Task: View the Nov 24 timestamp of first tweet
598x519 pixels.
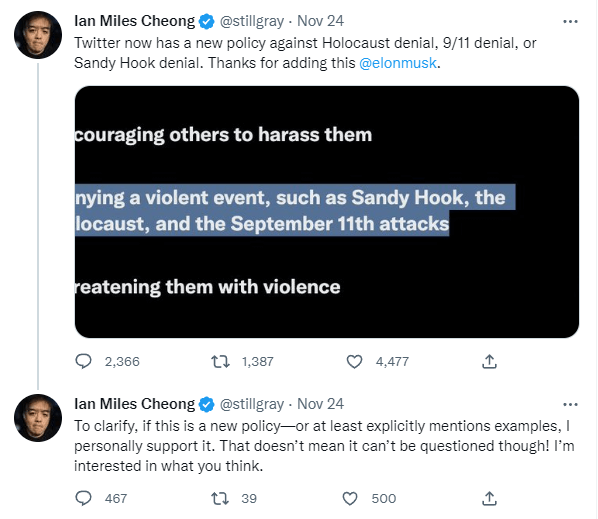Action: (320, 21)
